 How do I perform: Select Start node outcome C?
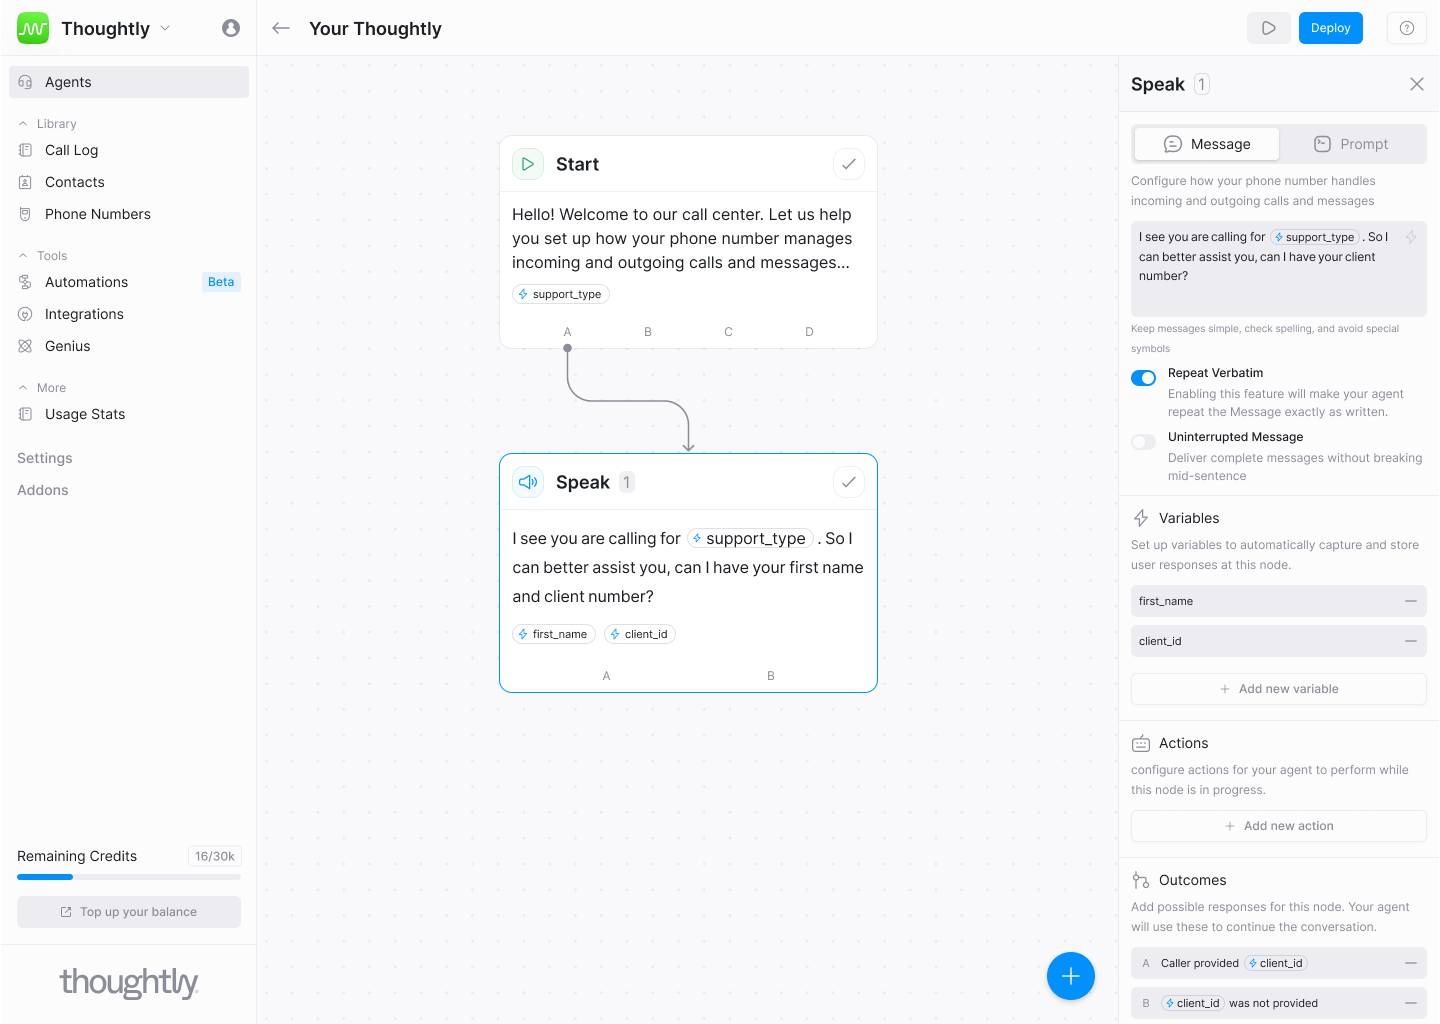click(728, 332)
